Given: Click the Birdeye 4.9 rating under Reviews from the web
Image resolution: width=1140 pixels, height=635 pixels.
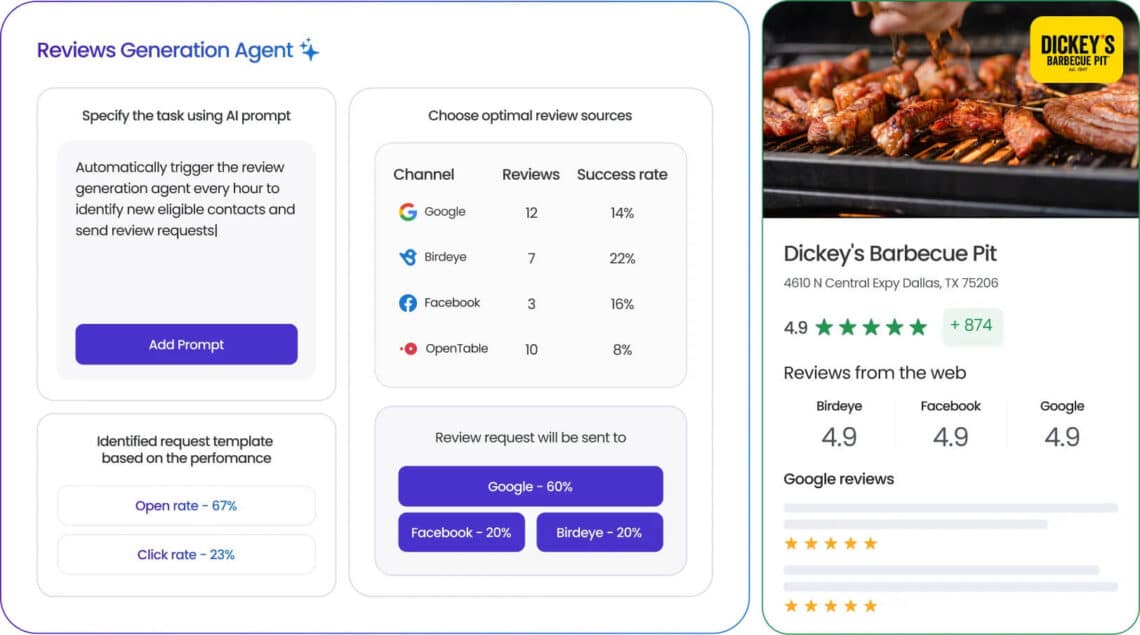Looking at the screenshot, I should coord(840,437).
